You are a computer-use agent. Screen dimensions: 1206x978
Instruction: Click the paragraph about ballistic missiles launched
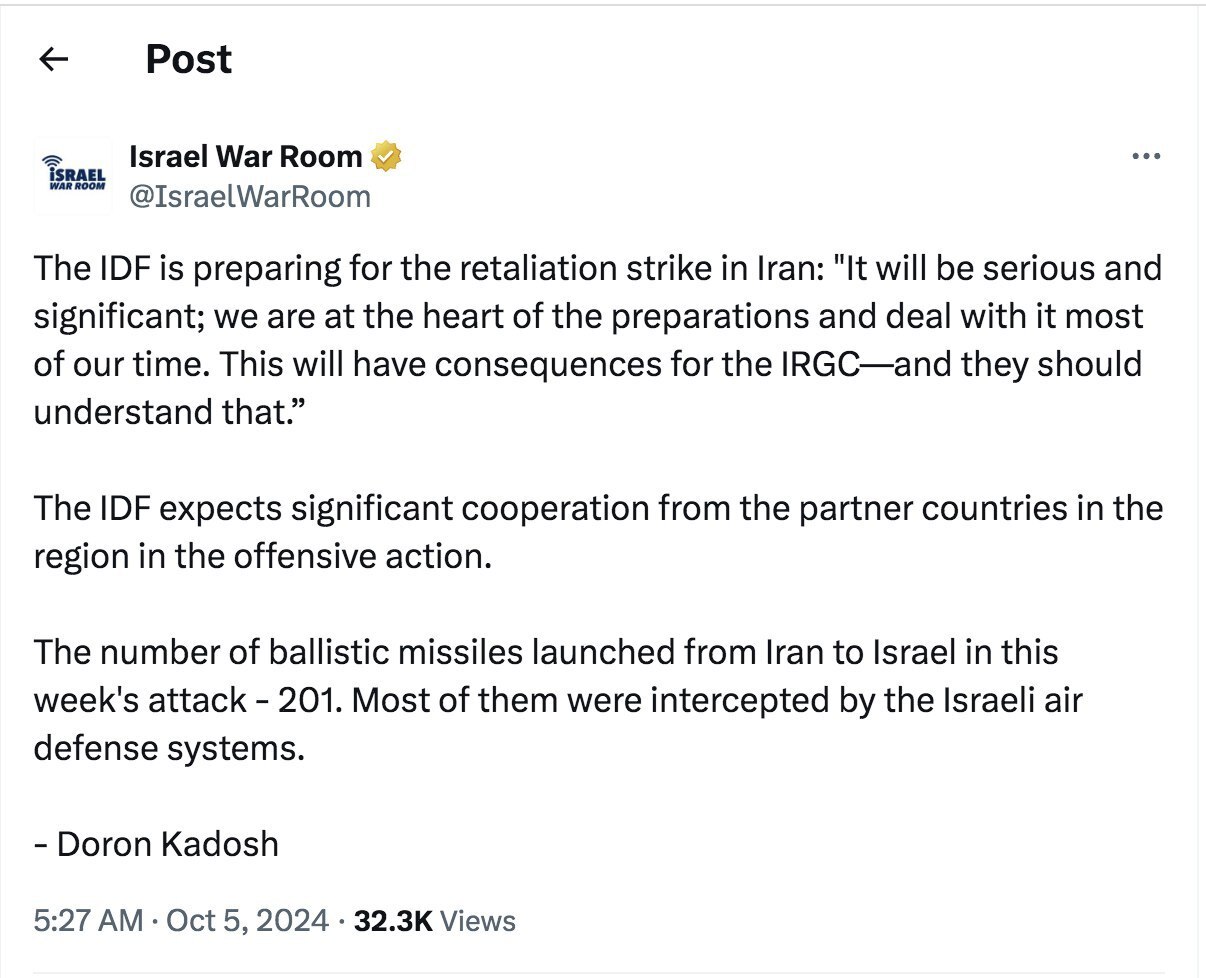click(x=558, y=700)
